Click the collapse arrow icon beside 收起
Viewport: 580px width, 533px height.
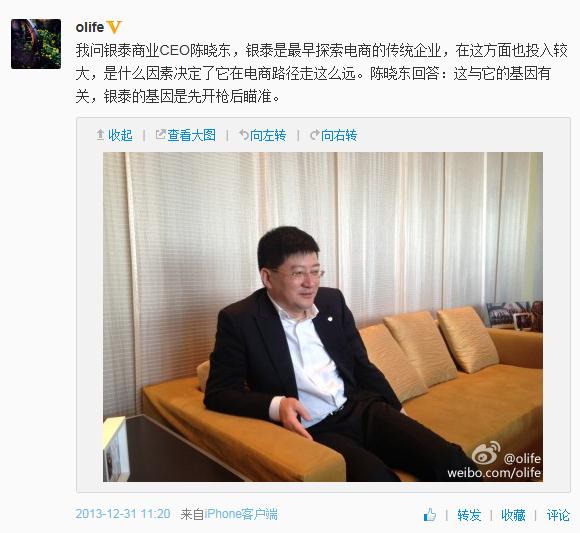[x=100, y=135]
